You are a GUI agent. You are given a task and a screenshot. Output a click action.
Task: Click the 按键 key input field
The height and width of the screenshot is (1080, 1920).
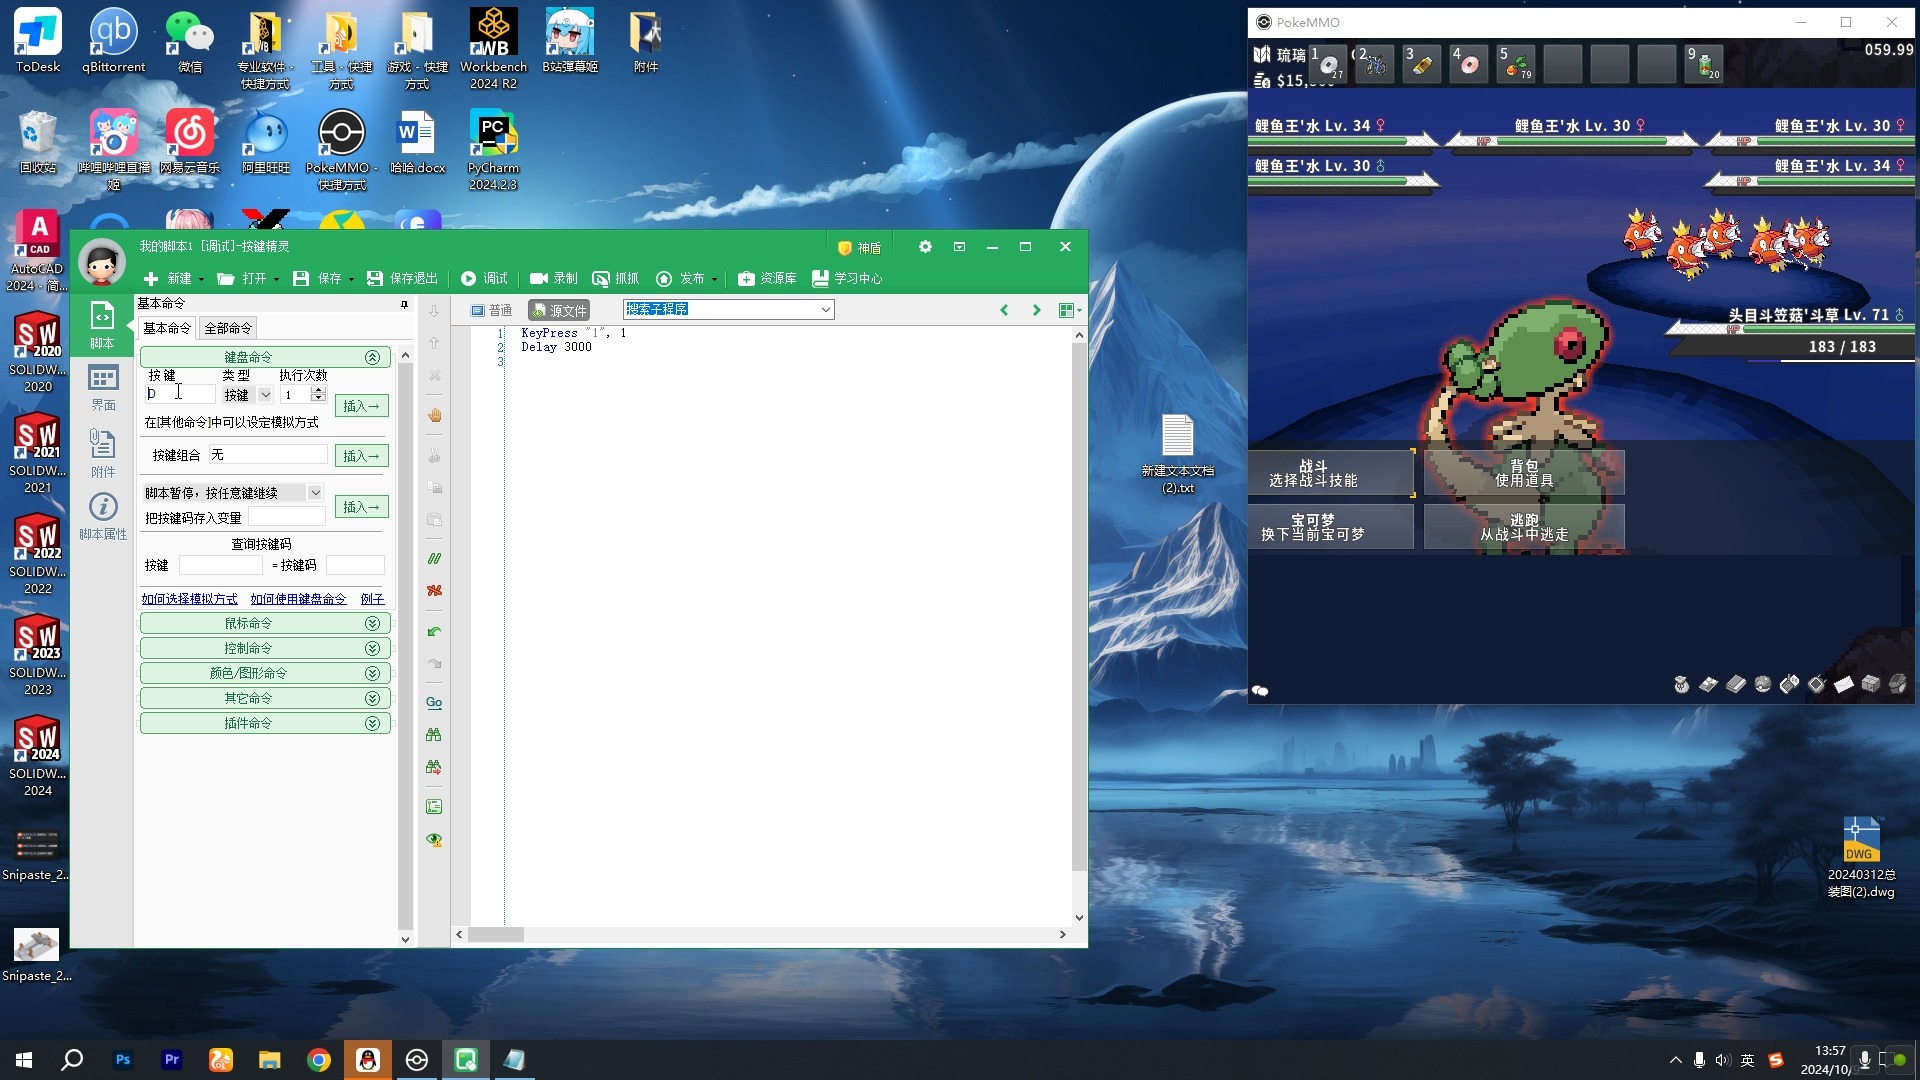click(179, 394)
